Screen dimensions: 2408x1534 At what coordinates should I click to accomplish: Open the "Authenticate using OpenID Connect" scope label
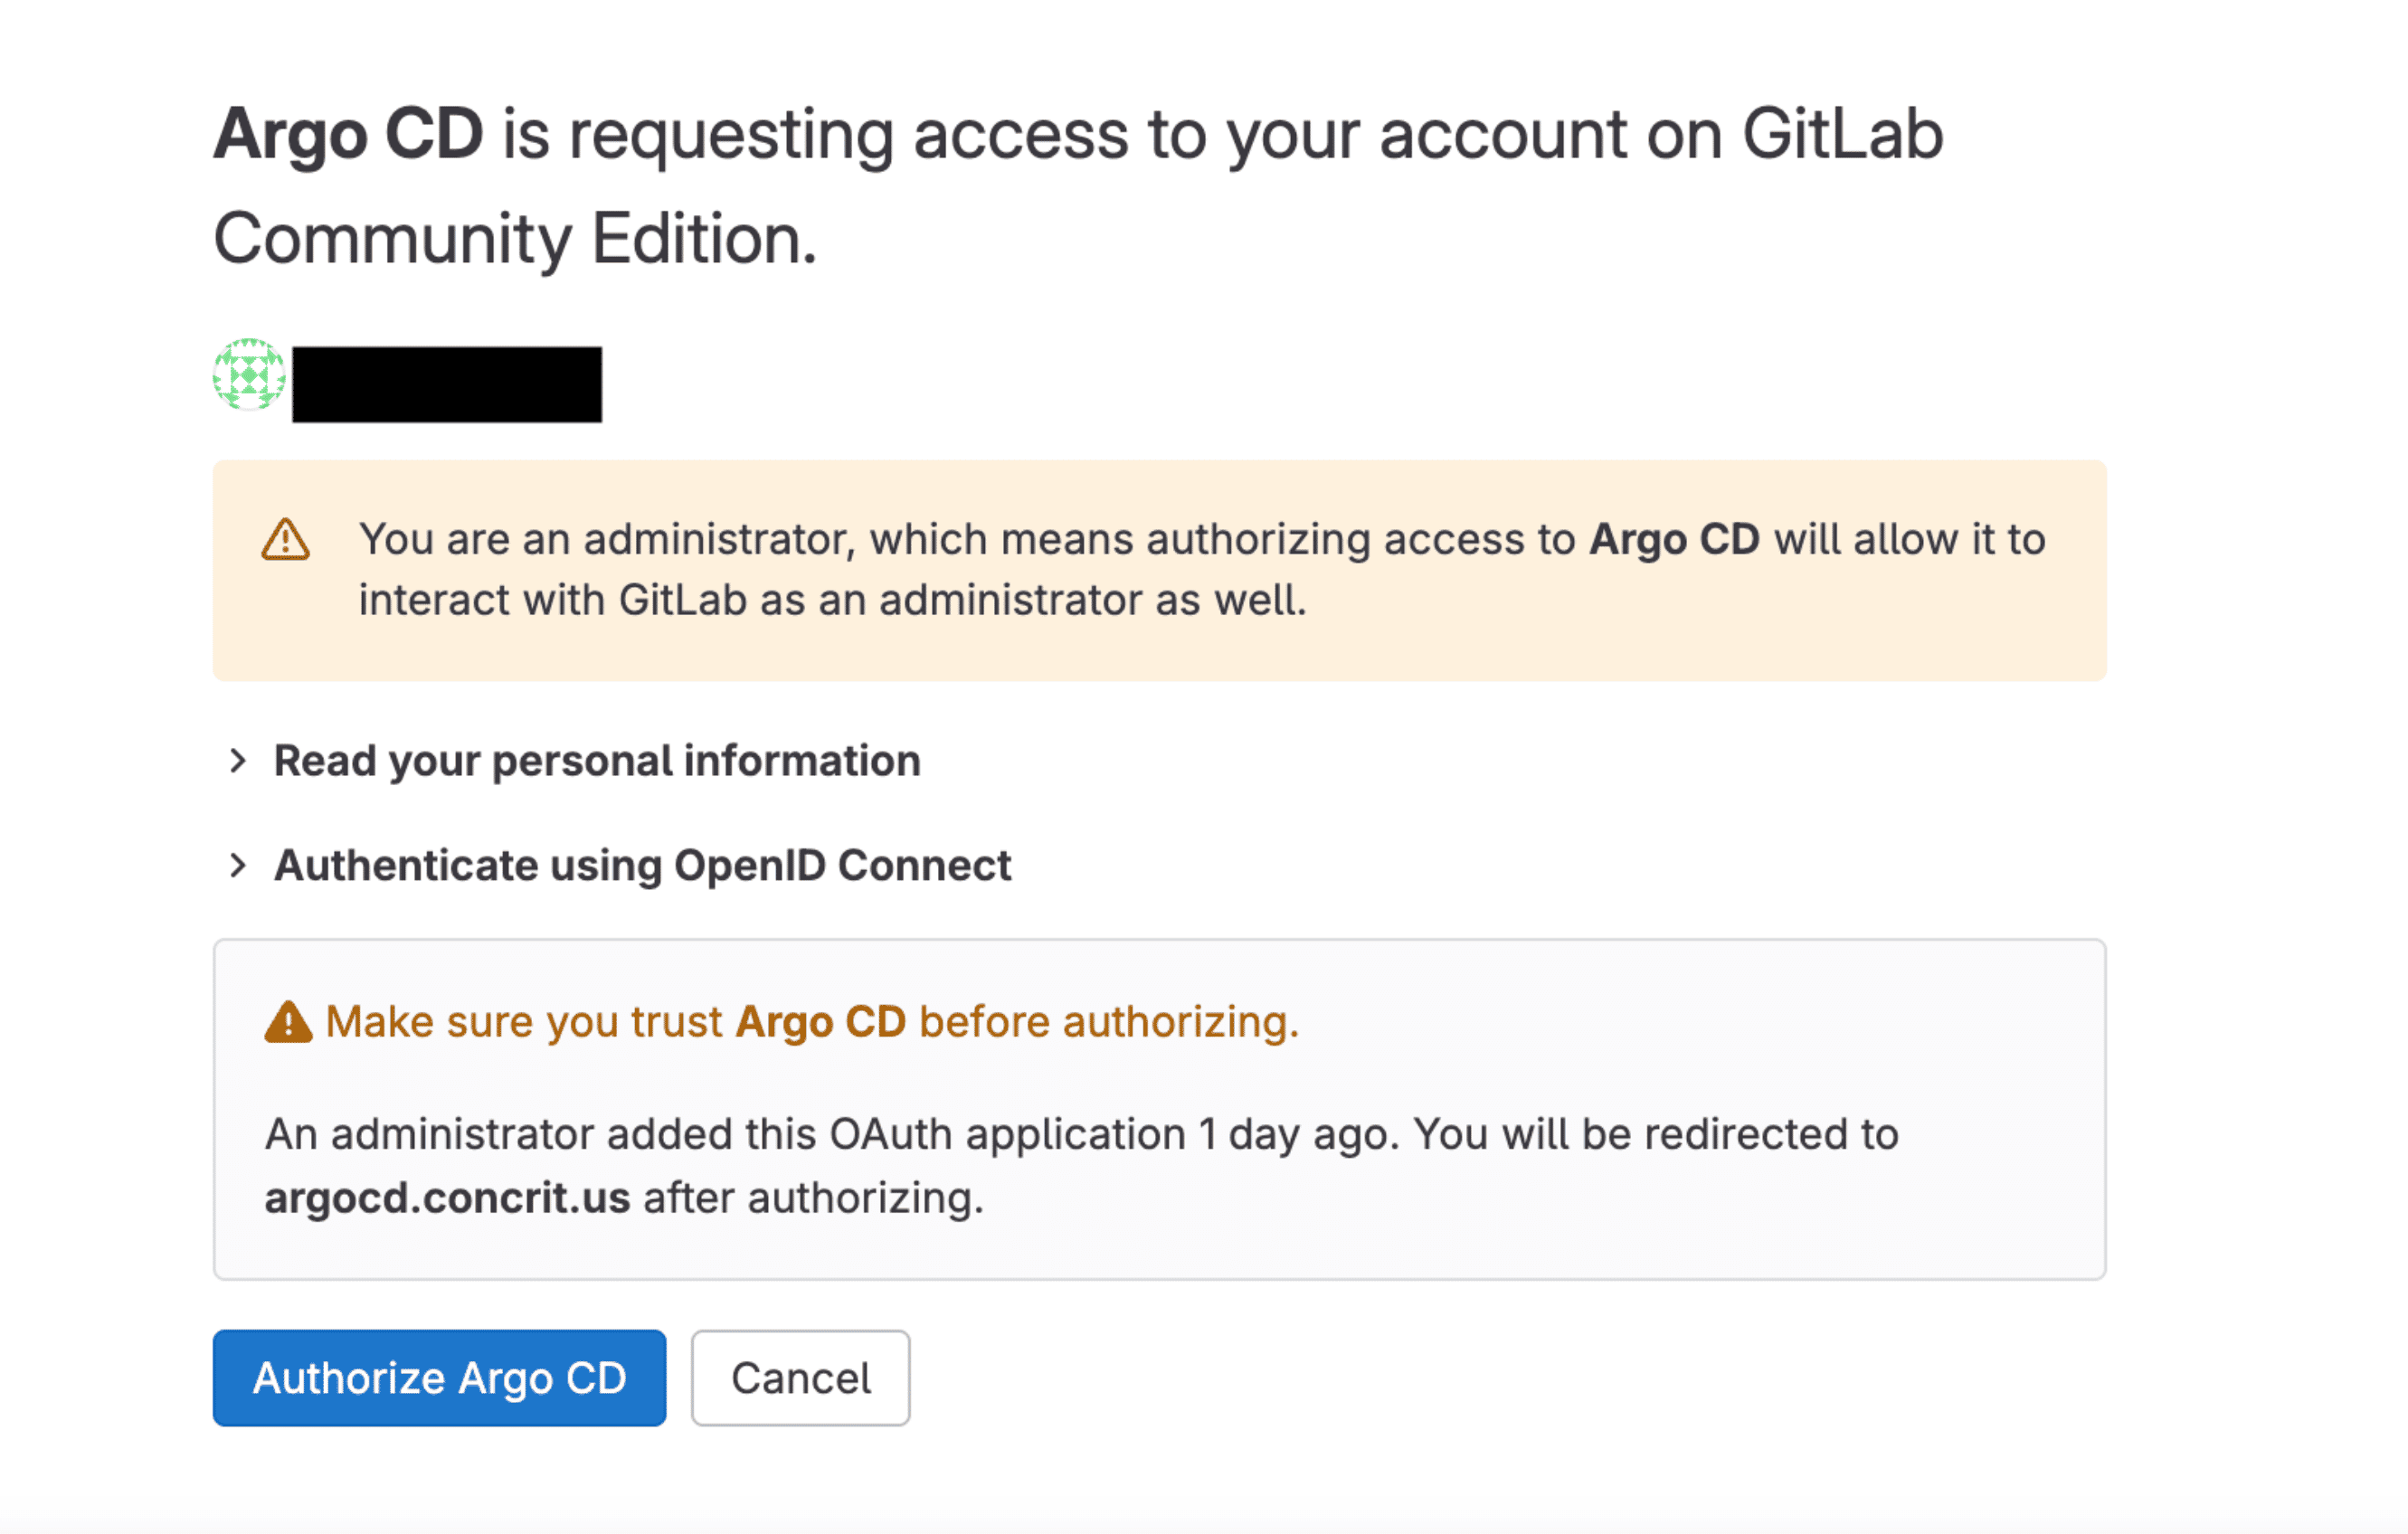pyautogui.click(x=643, y=865)
